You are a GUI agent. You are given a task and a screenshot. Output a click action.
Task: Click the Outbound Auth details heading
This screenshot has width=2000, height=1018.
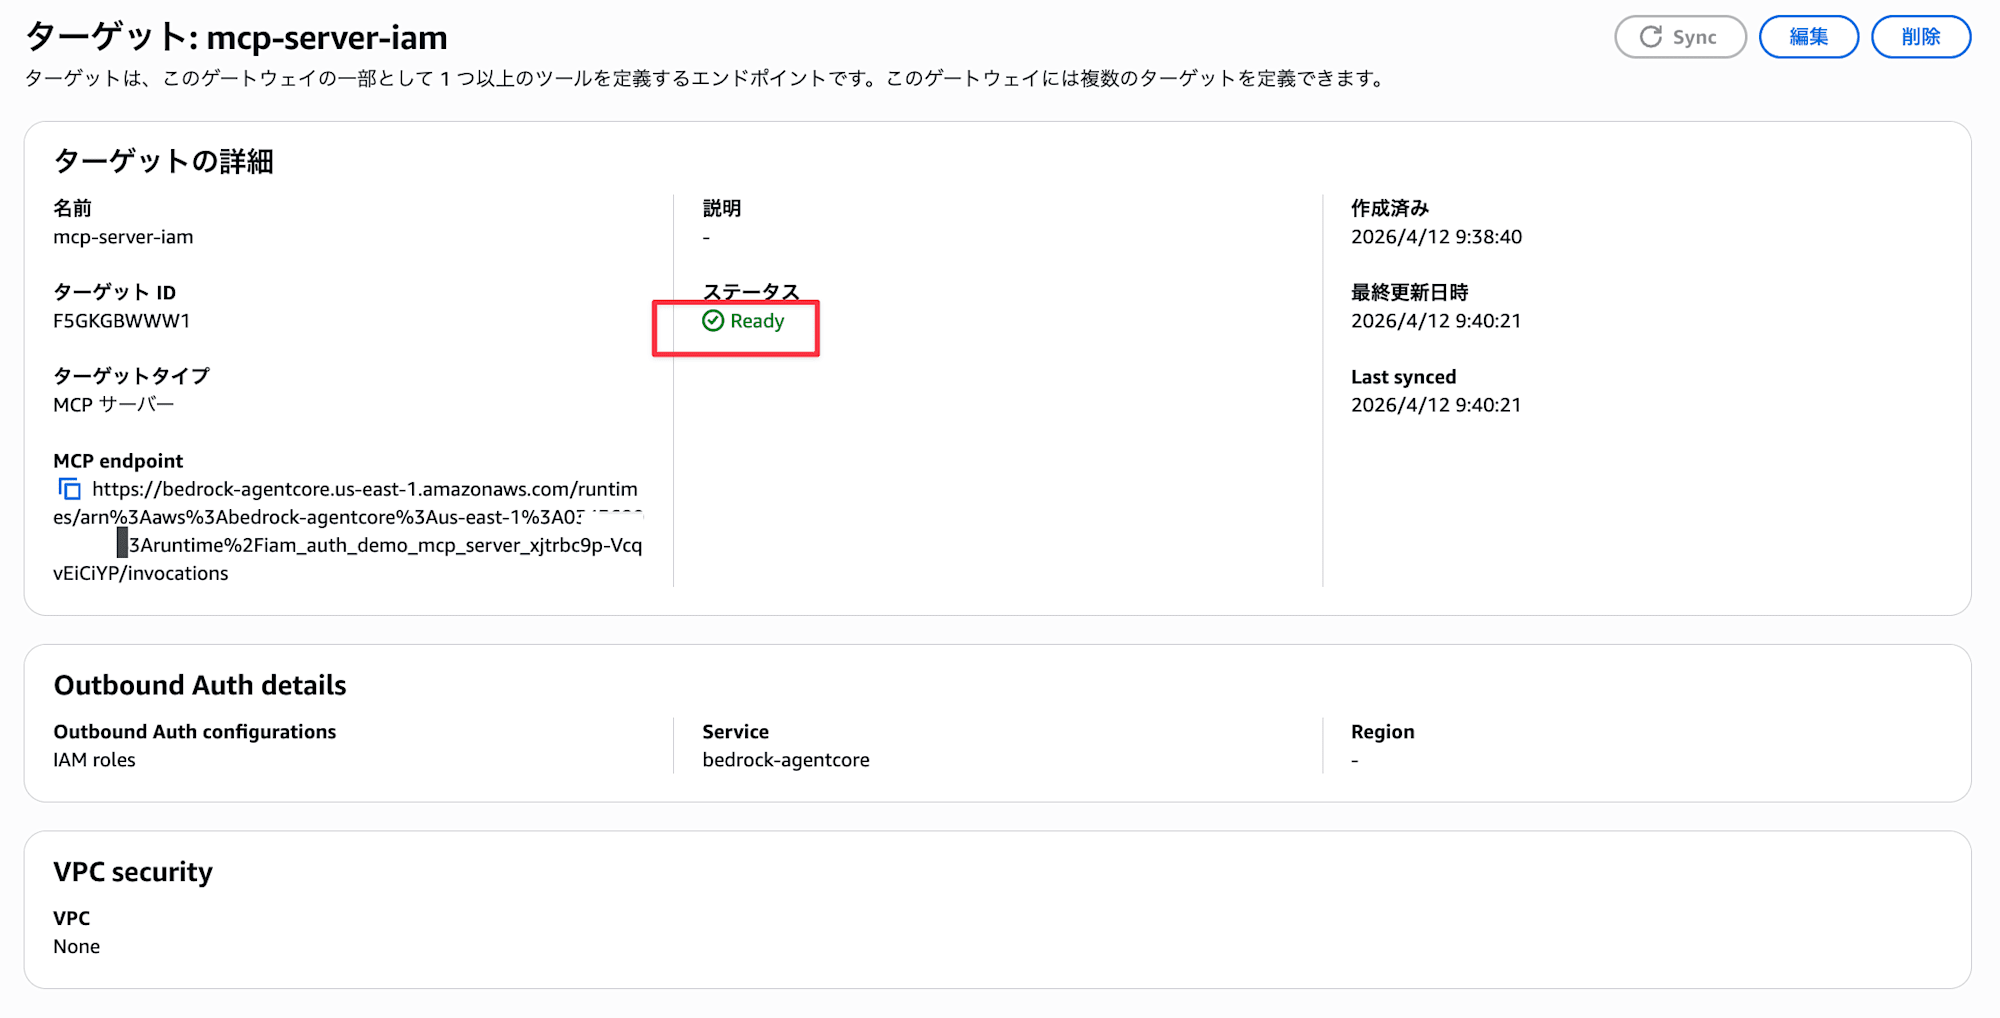[x=200, y=685]
